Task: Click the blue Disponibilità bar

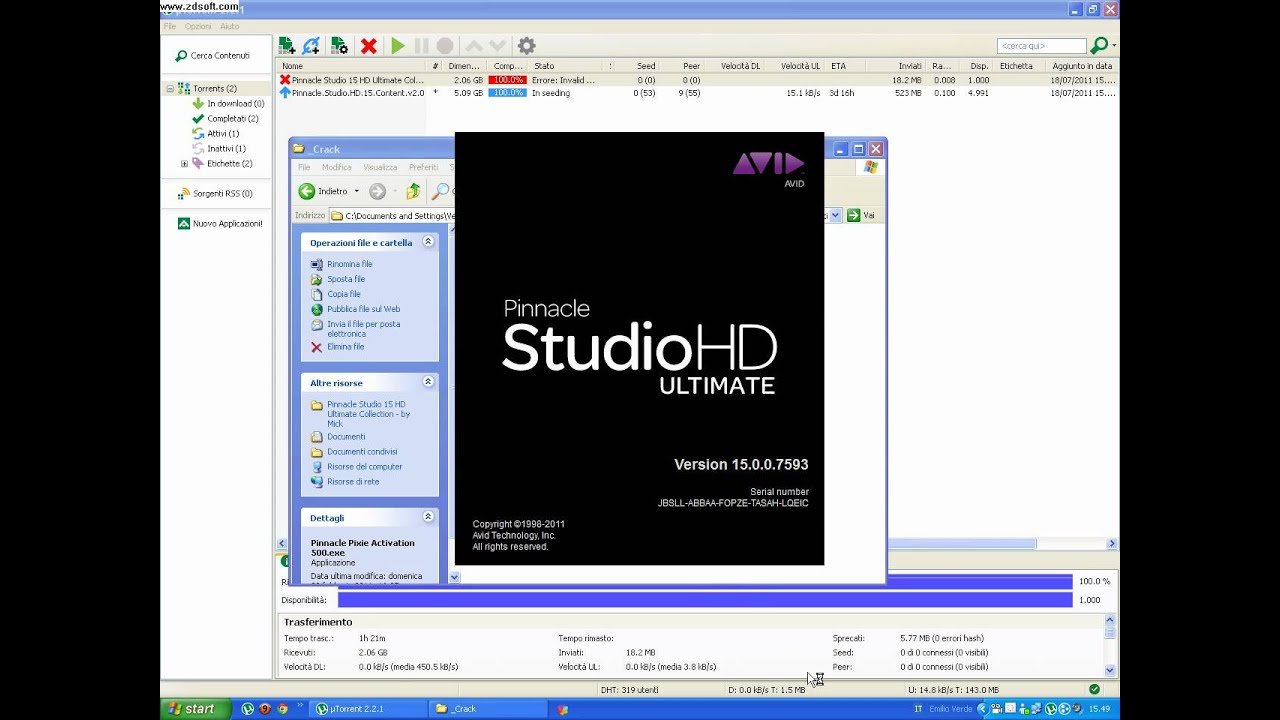Action: [x=705, y=600]
